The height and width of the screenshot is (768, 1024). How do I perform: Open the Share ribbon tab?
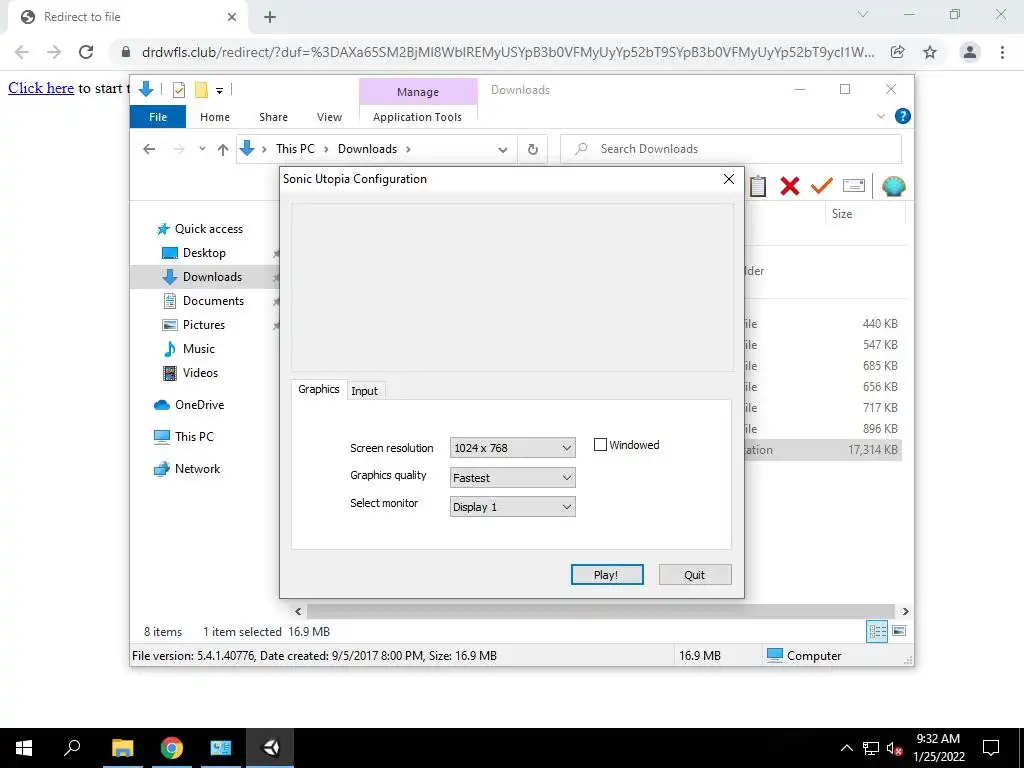pyautogui.click(x=273, y=117)
